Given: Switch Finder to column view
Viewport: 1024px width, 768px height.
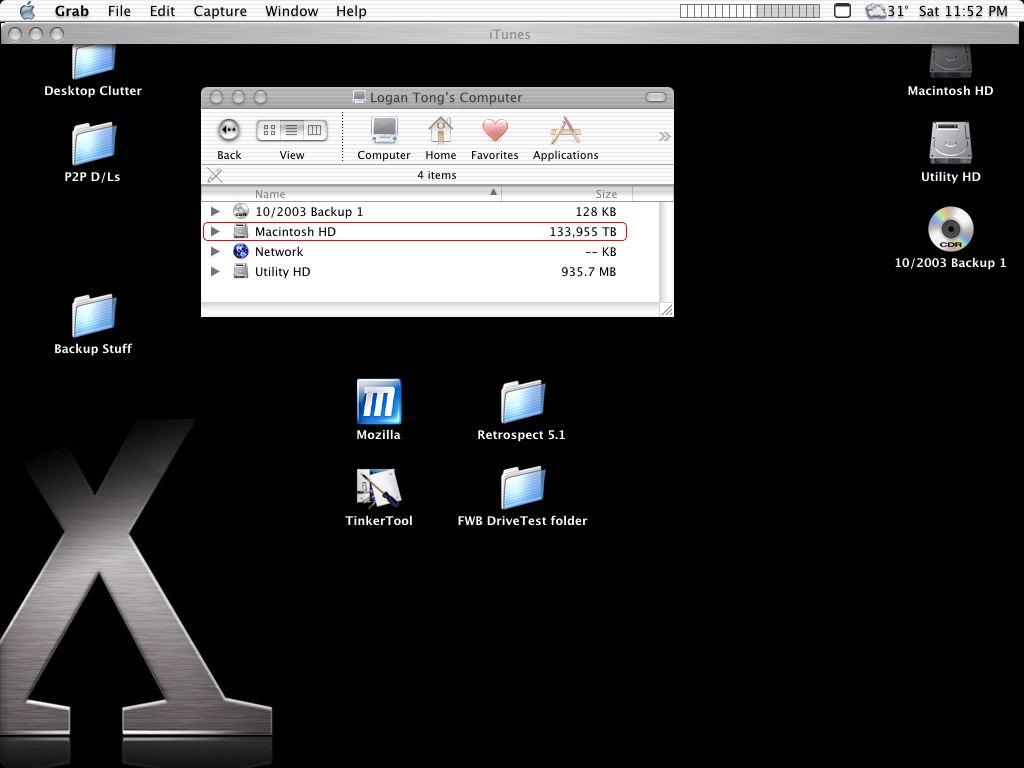Looking at the screenshot, I should point(315,131).
